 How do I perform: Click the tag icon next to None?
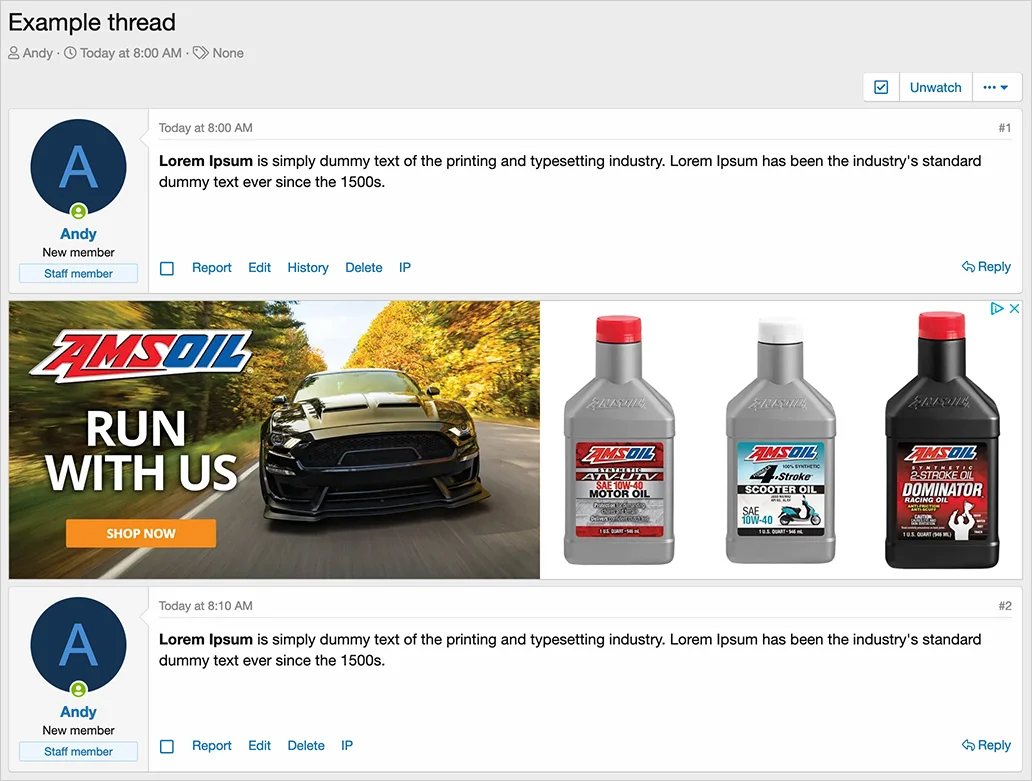200,53
